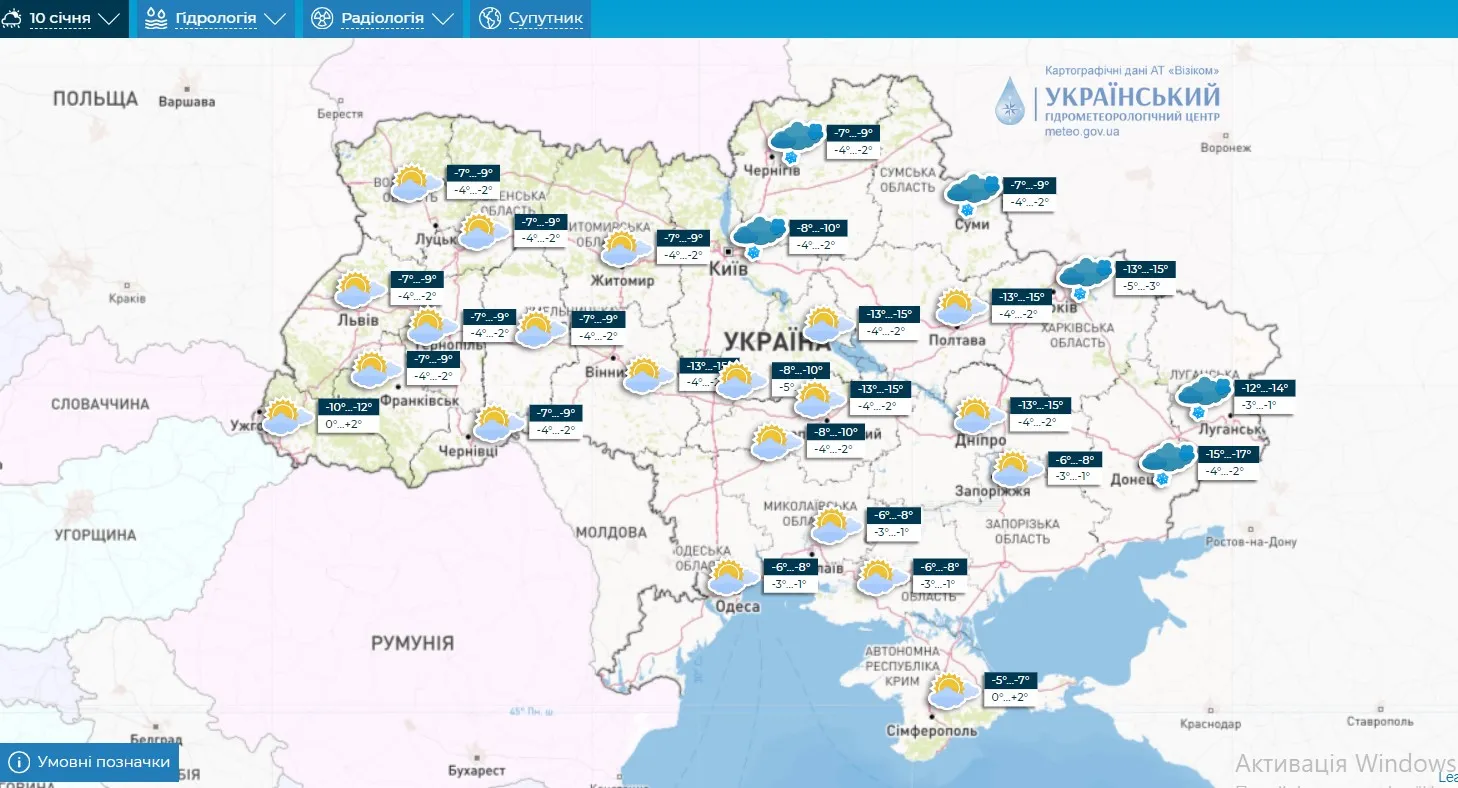The width and height of the screenshot is (1458, 788).
Task: Select the snow cloud icon near Donetsk
Action: tap(1166, 461)
